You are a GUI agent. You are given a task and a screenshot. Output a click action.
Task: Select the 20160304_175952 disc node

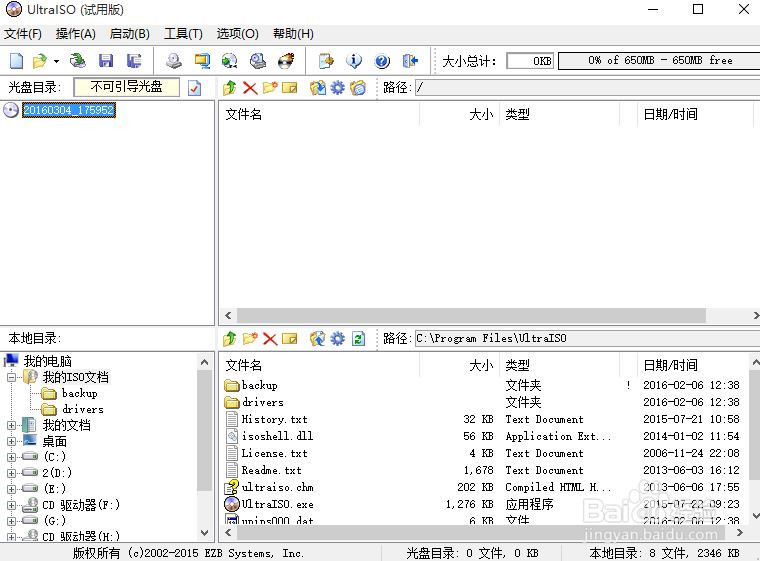tap(69, 110)
